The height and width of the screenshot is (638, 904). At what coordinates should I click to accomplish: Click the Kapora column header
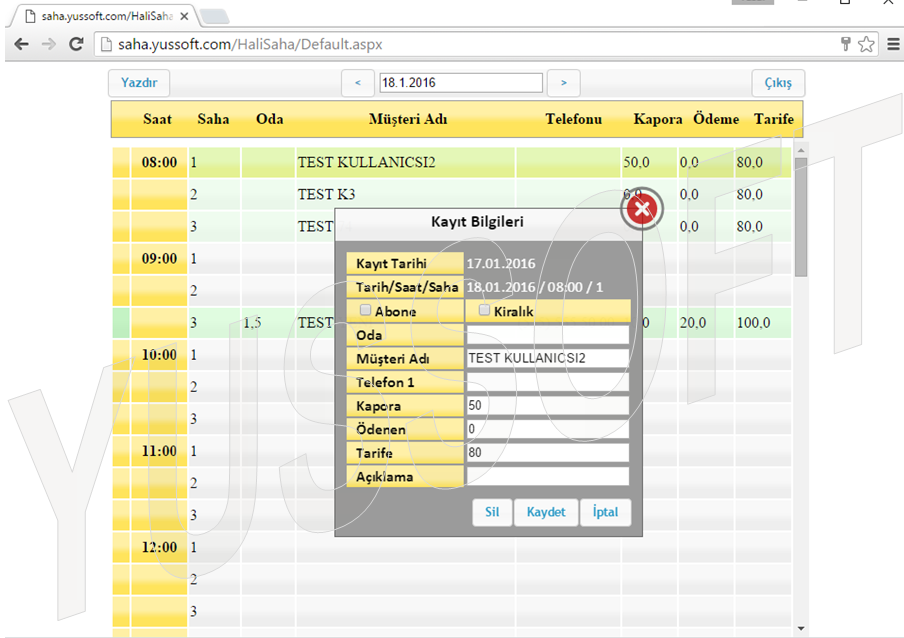[658, 119]
